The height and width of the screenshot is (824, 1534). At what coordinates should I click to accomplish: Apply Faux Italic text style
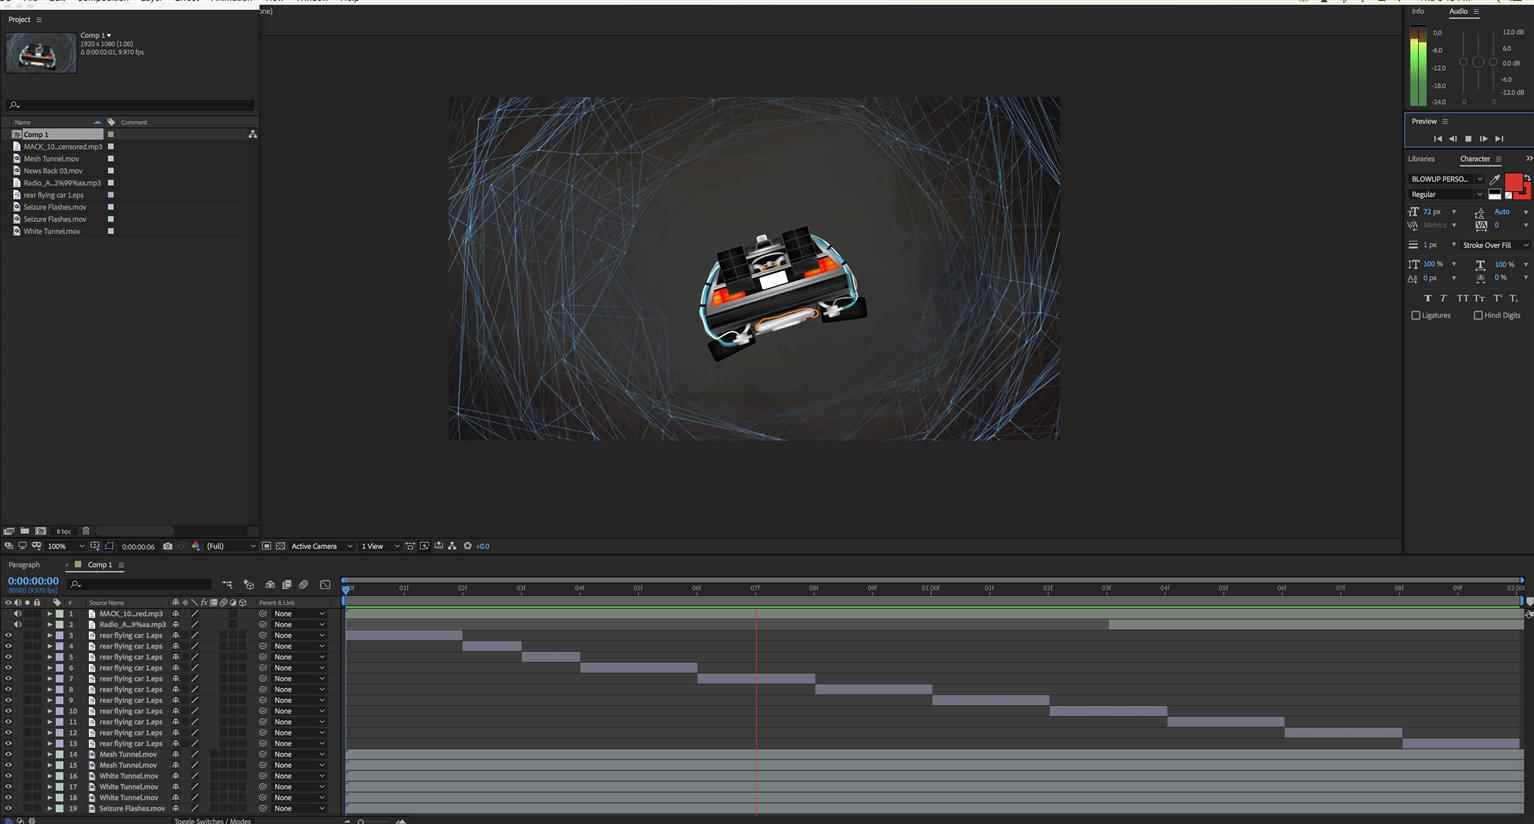(1443, 298)
